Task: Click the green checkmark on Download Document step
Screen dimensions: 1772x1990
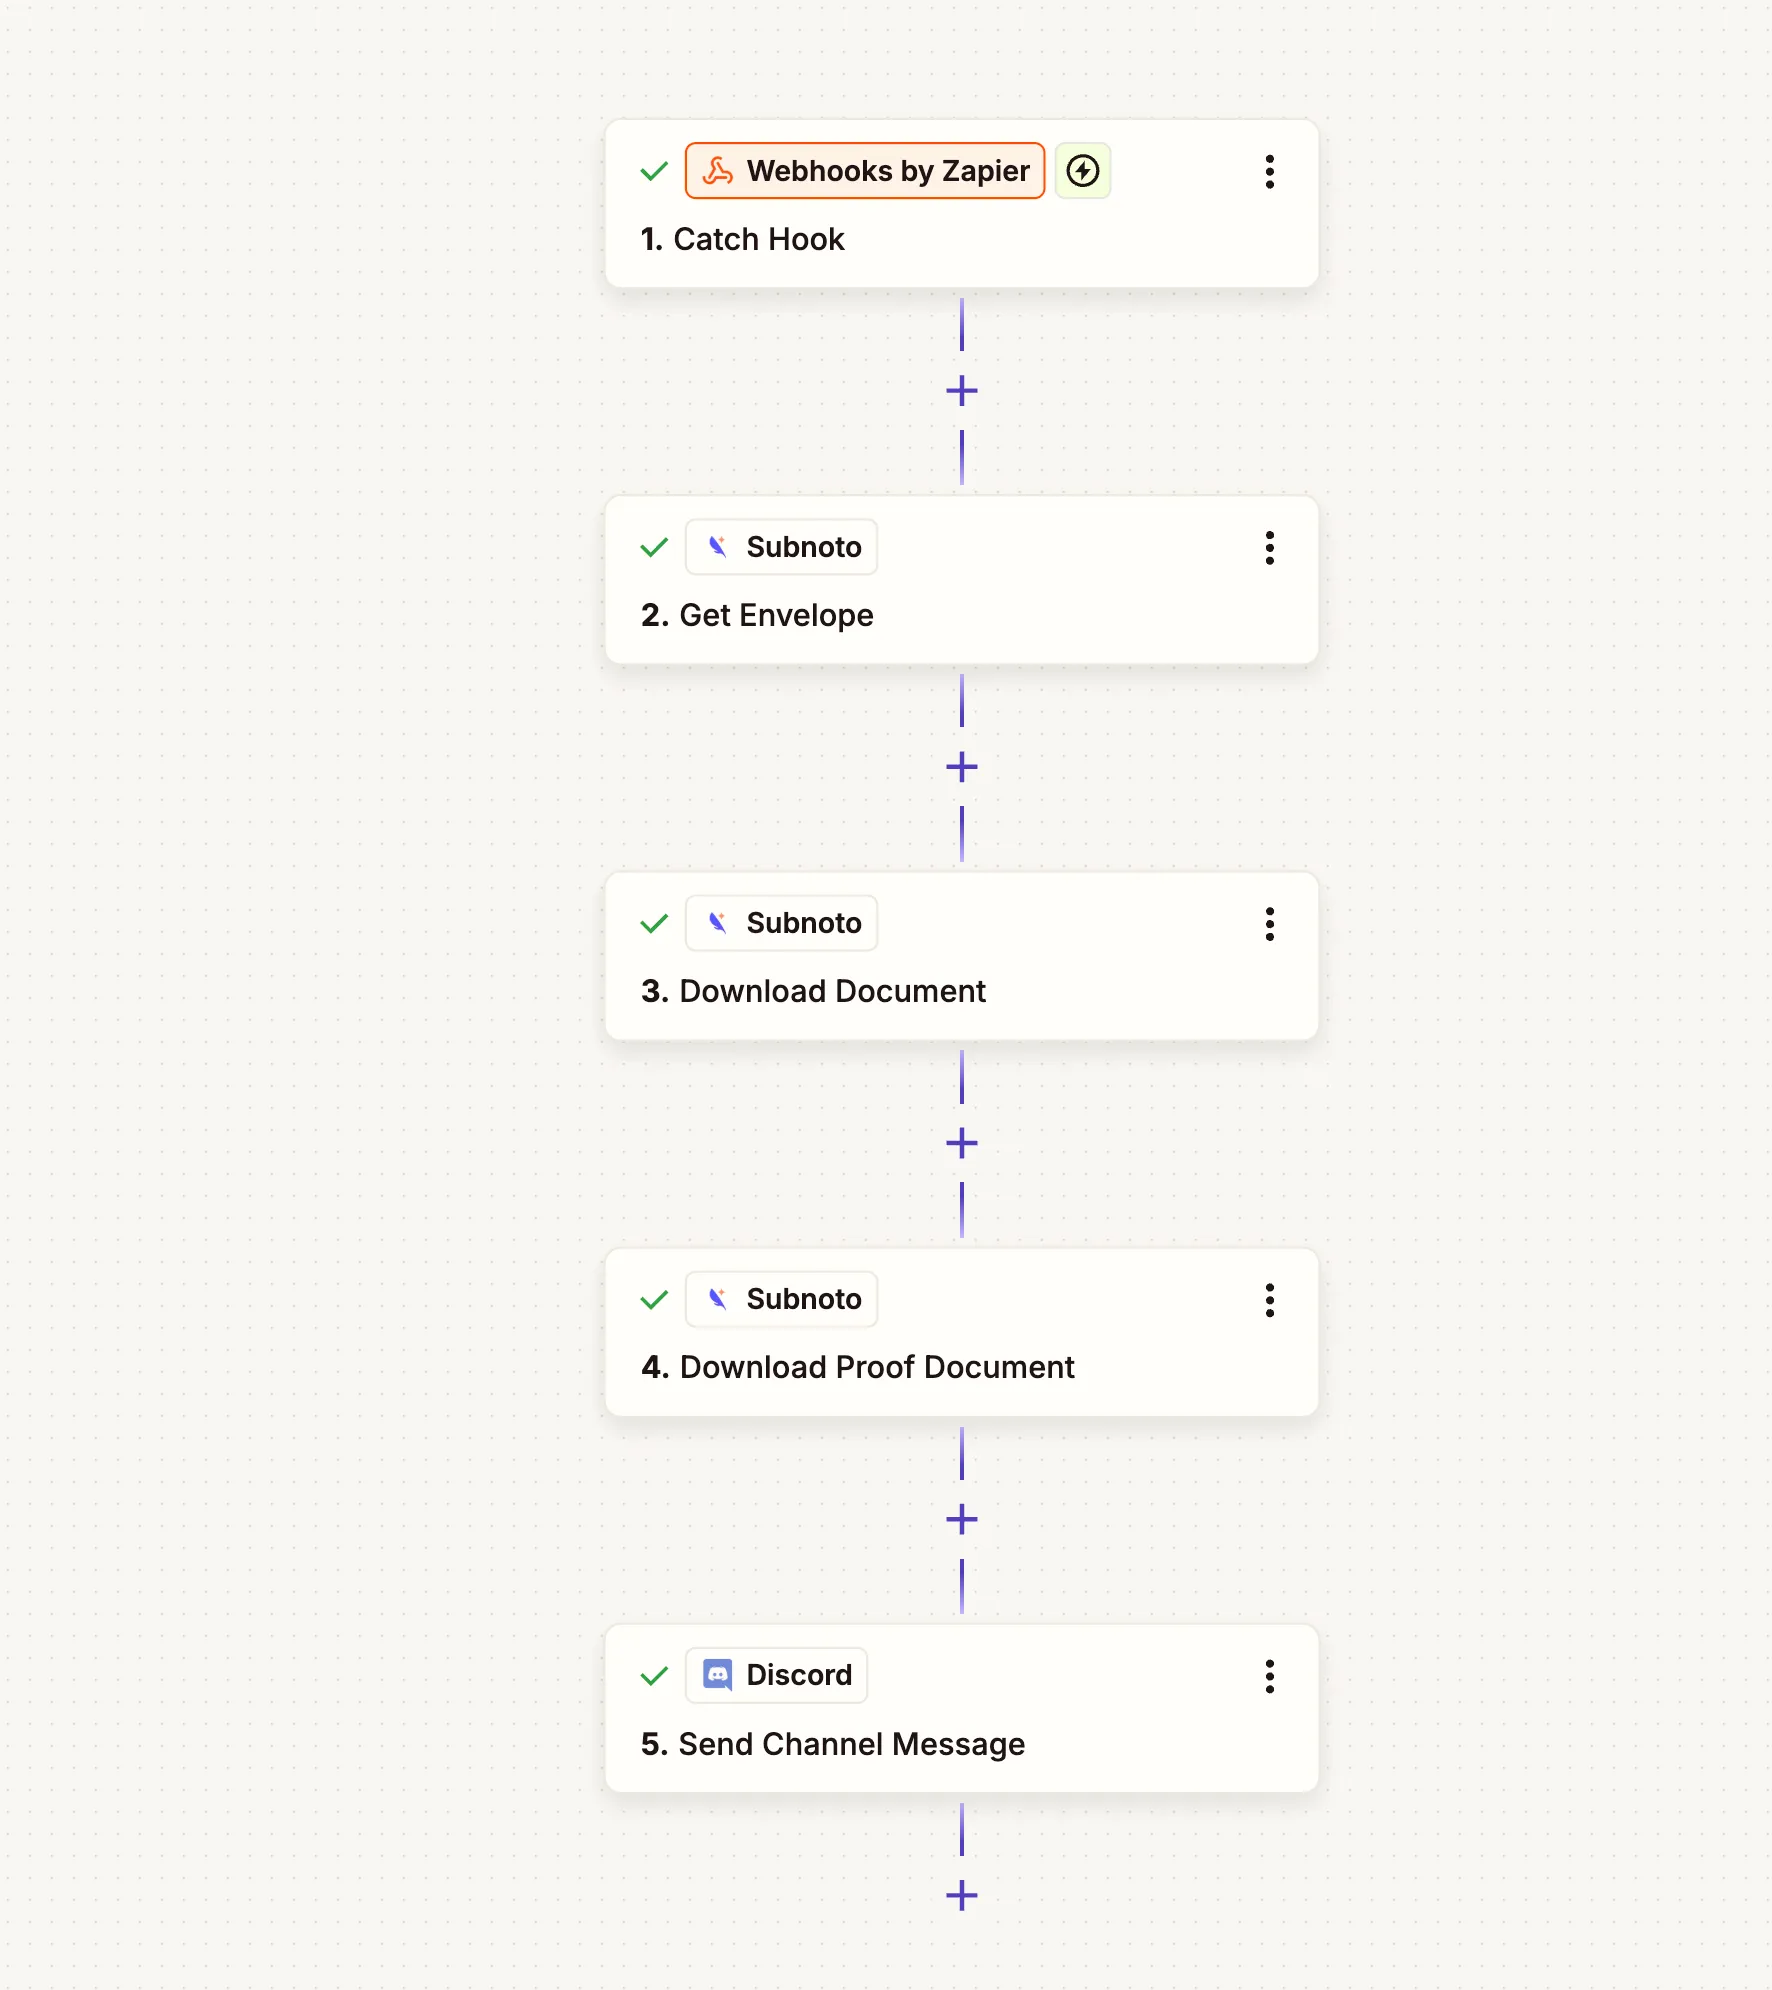Action: pyautogui.click(x=653, y=922)
